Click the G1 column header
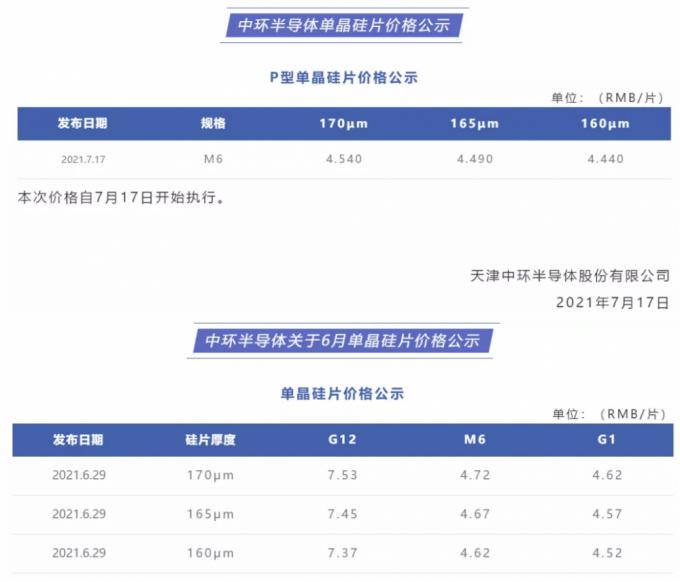This screenshot has height=582, width=680. (x=607, y=440)
